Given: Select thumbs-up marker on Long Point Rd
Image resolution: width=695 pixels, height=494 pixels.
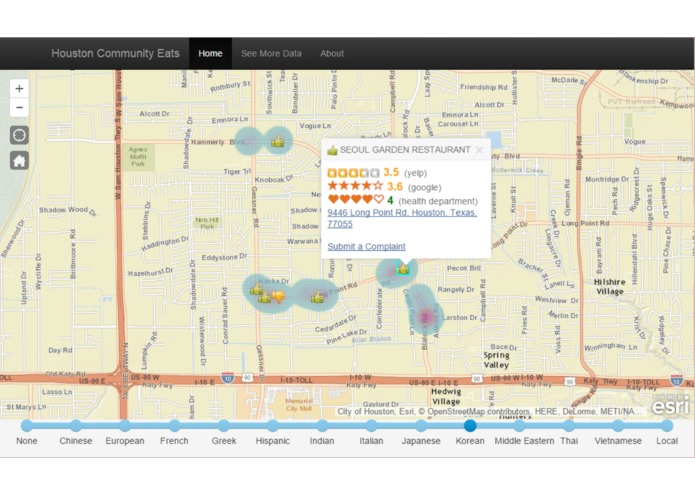Looking at the screenshot, I should 318,297.
